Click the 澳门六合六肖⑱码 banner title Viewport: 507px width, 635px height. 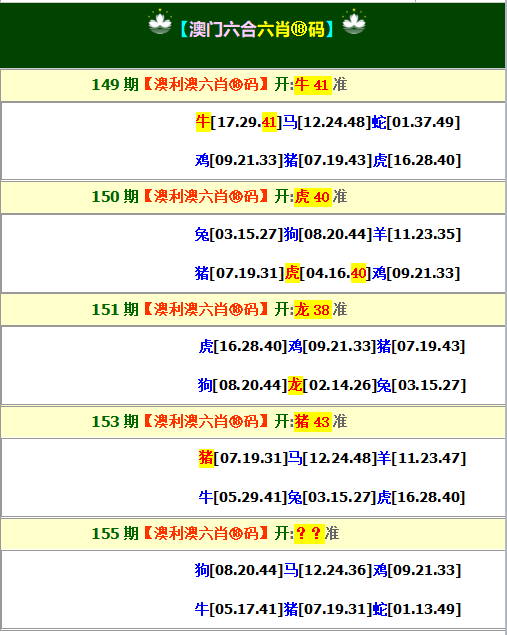click(x=256, y=29)
